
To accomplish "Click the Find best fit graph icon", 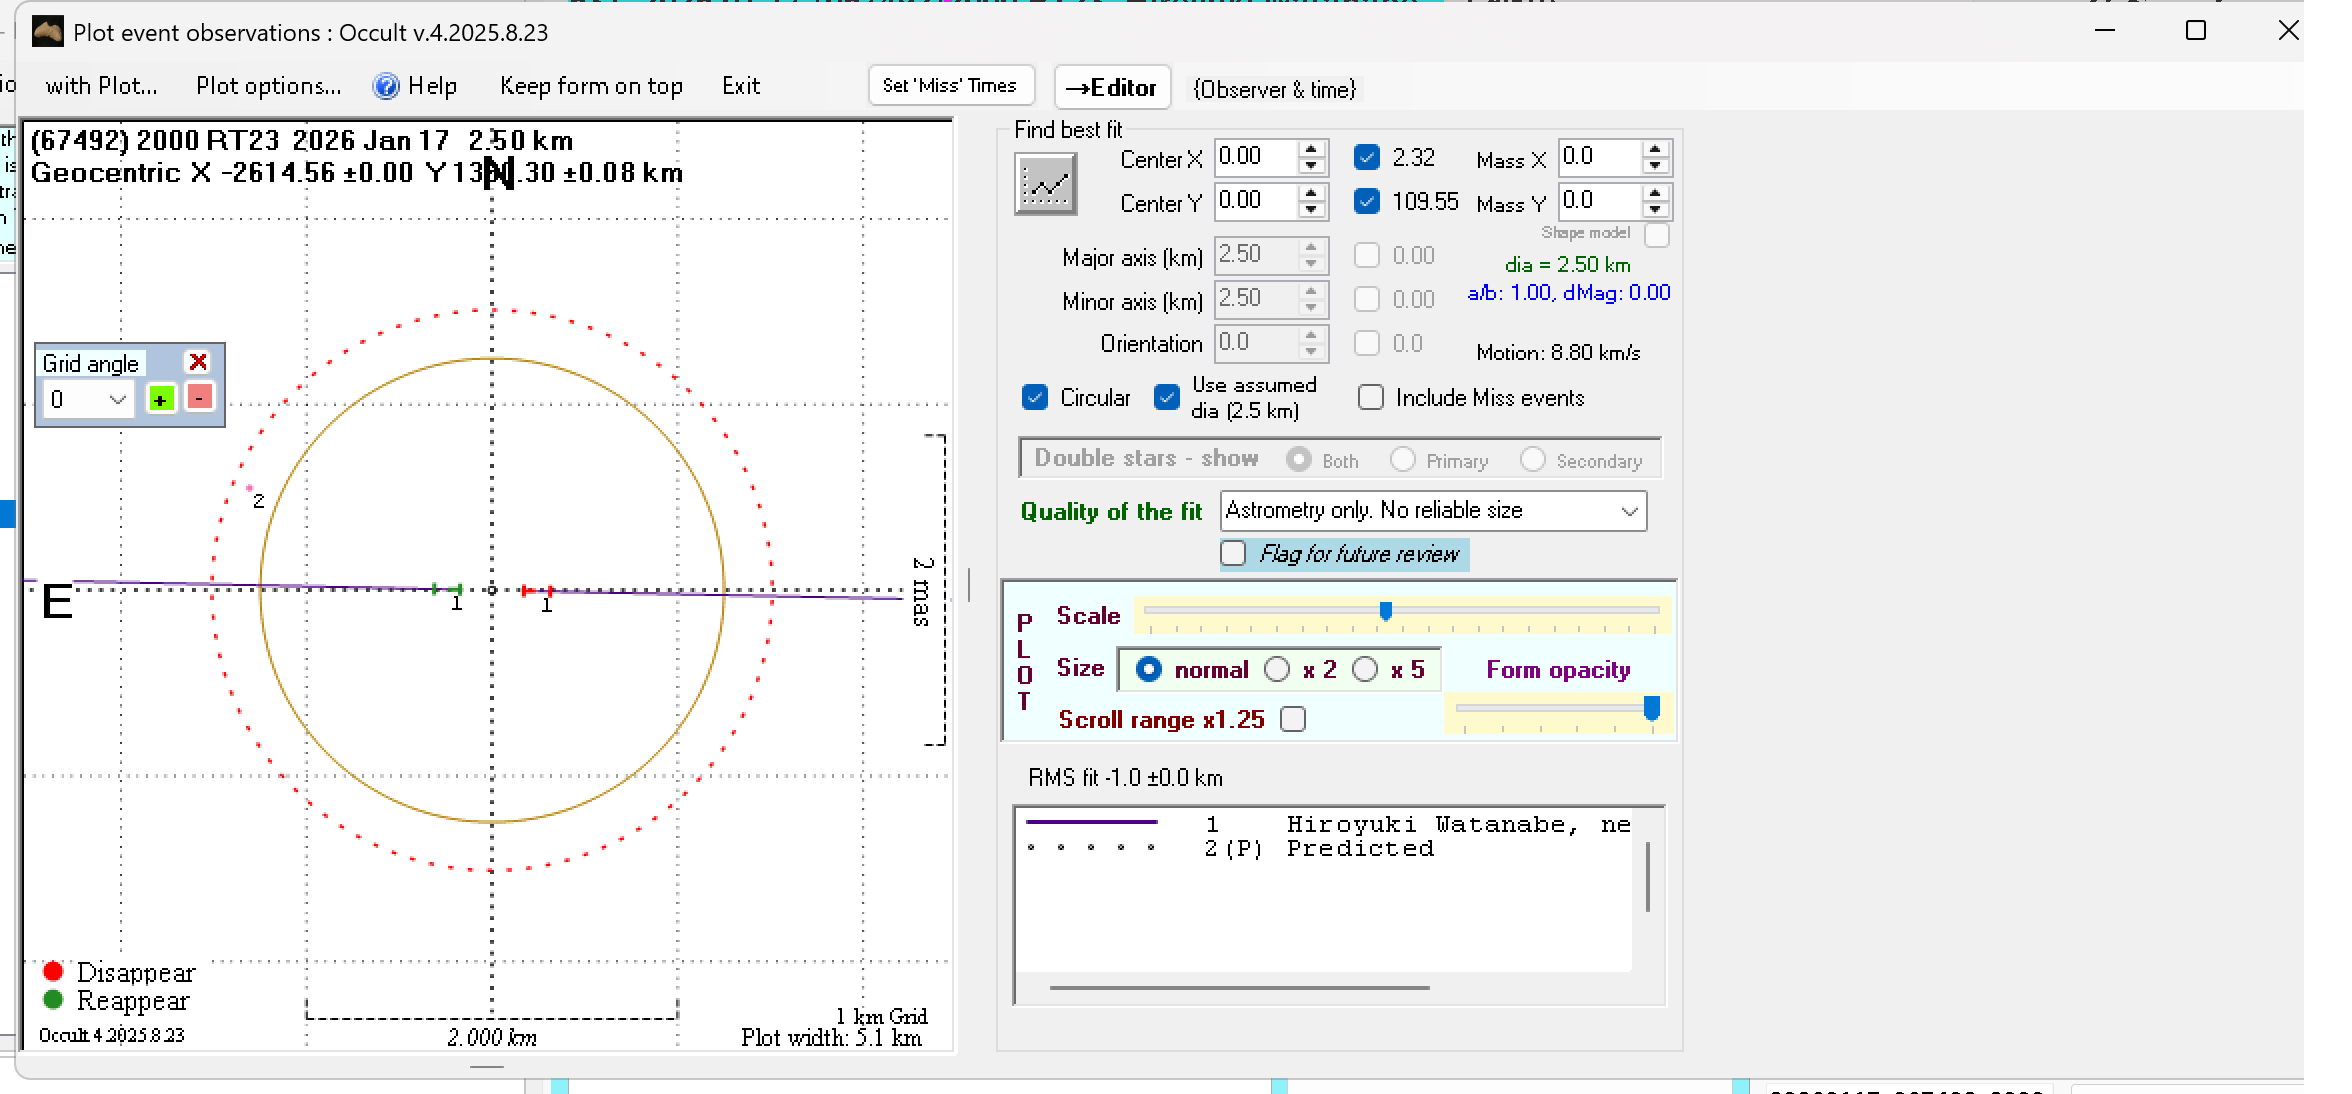I will pos(1045,183).
